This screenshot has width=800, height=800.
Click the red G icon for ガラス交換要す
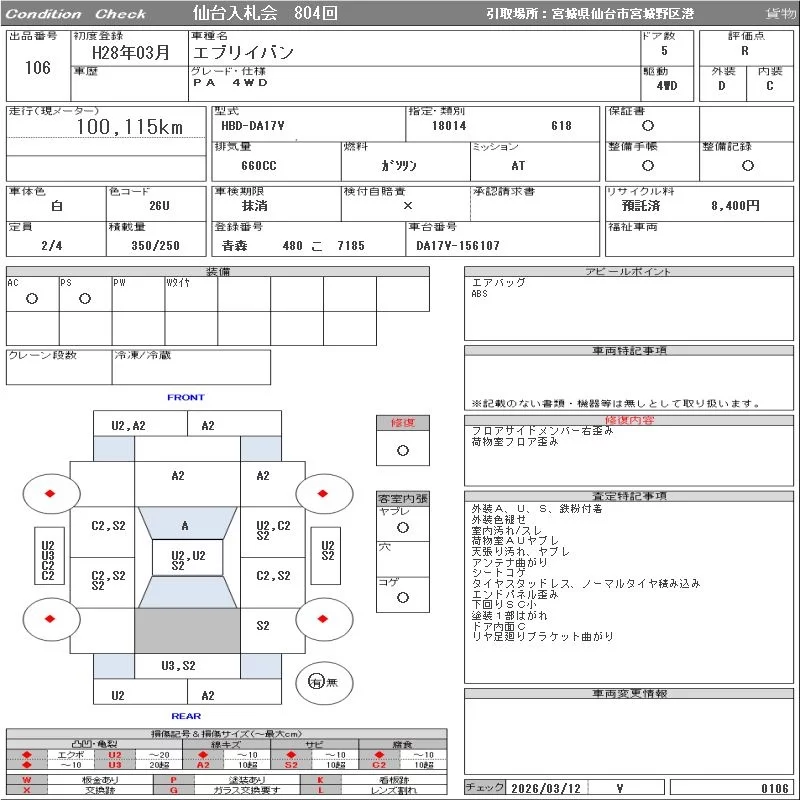pyautogui.click(x=174, y=790)
